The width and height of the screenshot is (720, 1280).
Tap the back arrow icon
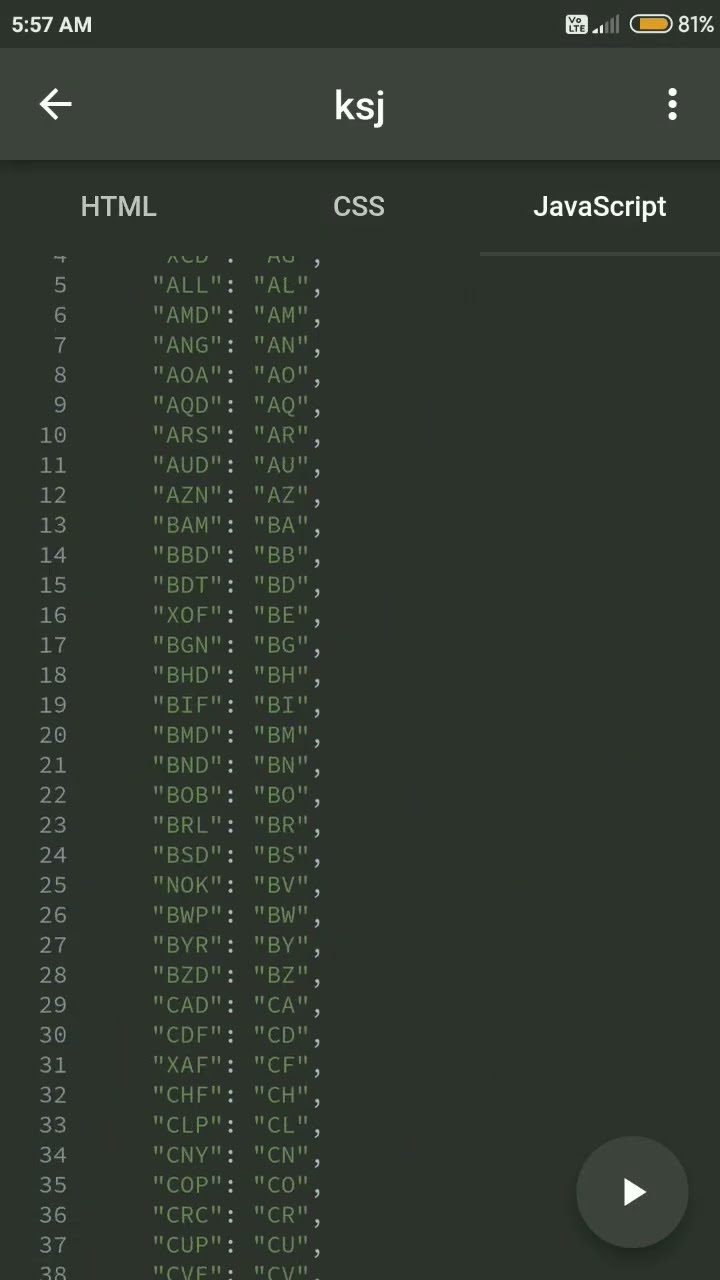click(x=56, y=104)
